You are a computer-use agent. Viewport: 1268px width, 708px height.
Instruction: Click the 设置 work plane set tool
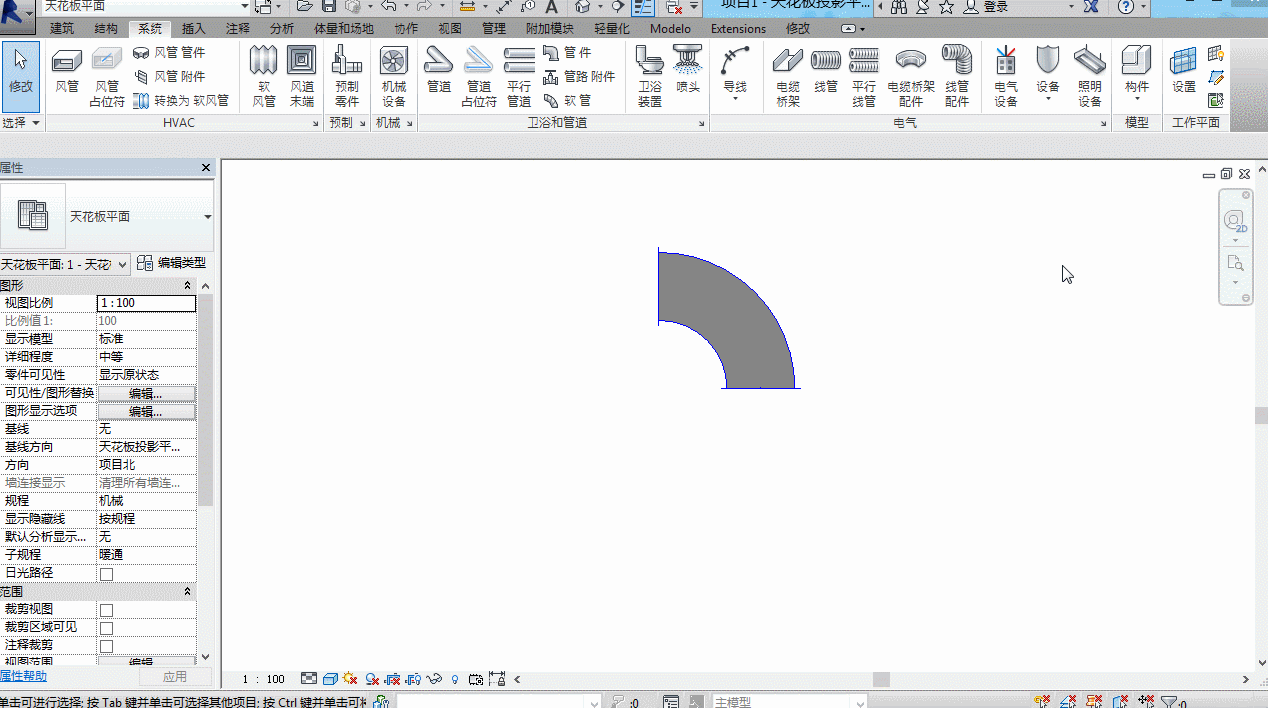tap(1184, 71)
